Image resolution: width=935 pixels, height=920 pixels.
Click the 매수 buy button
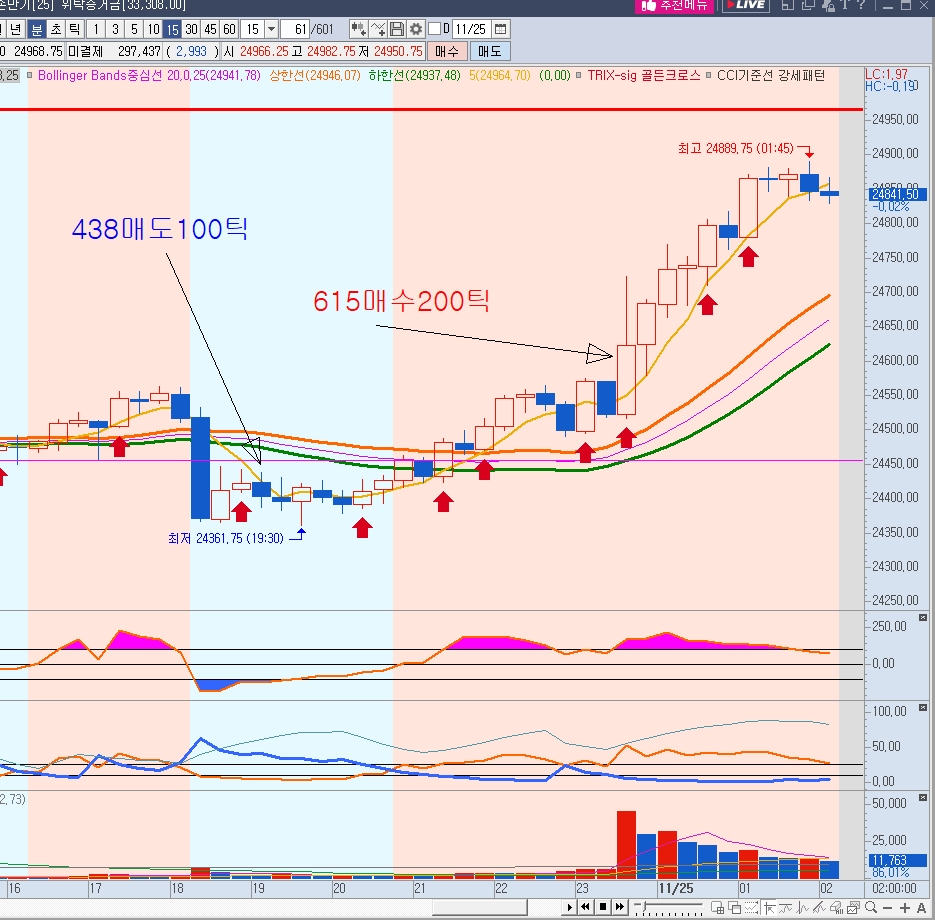tap(447, 51)
